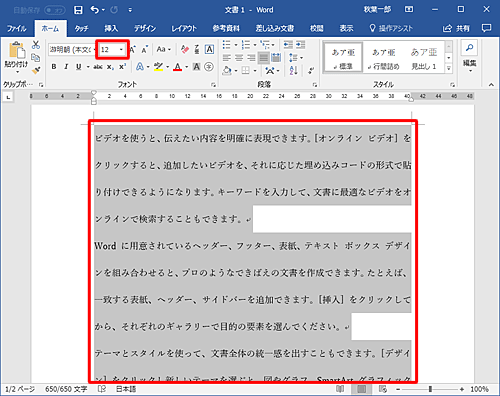500x396 pixels.
Task: Click the sort A-Z icon
Action: click(x=294, y=70)
